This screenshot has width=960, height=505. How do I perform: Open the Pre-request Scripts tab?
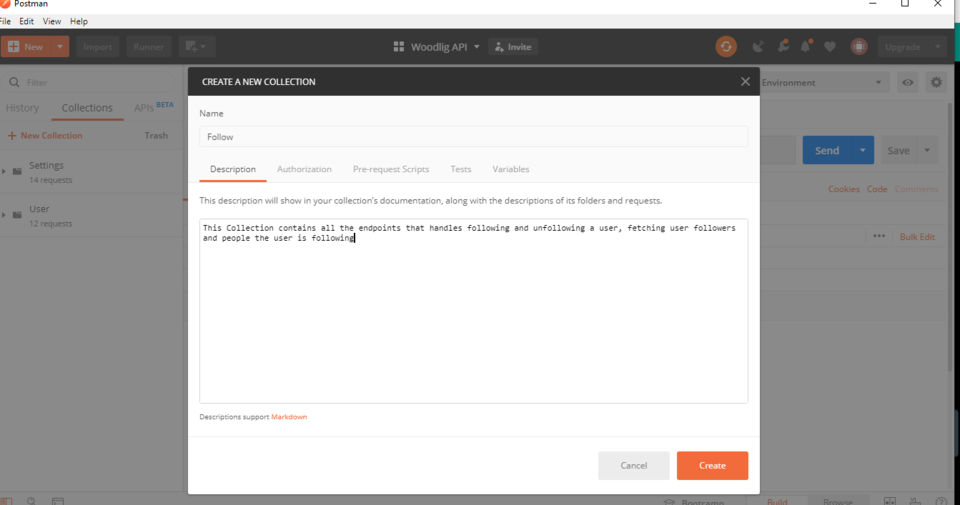coord(391,169)
